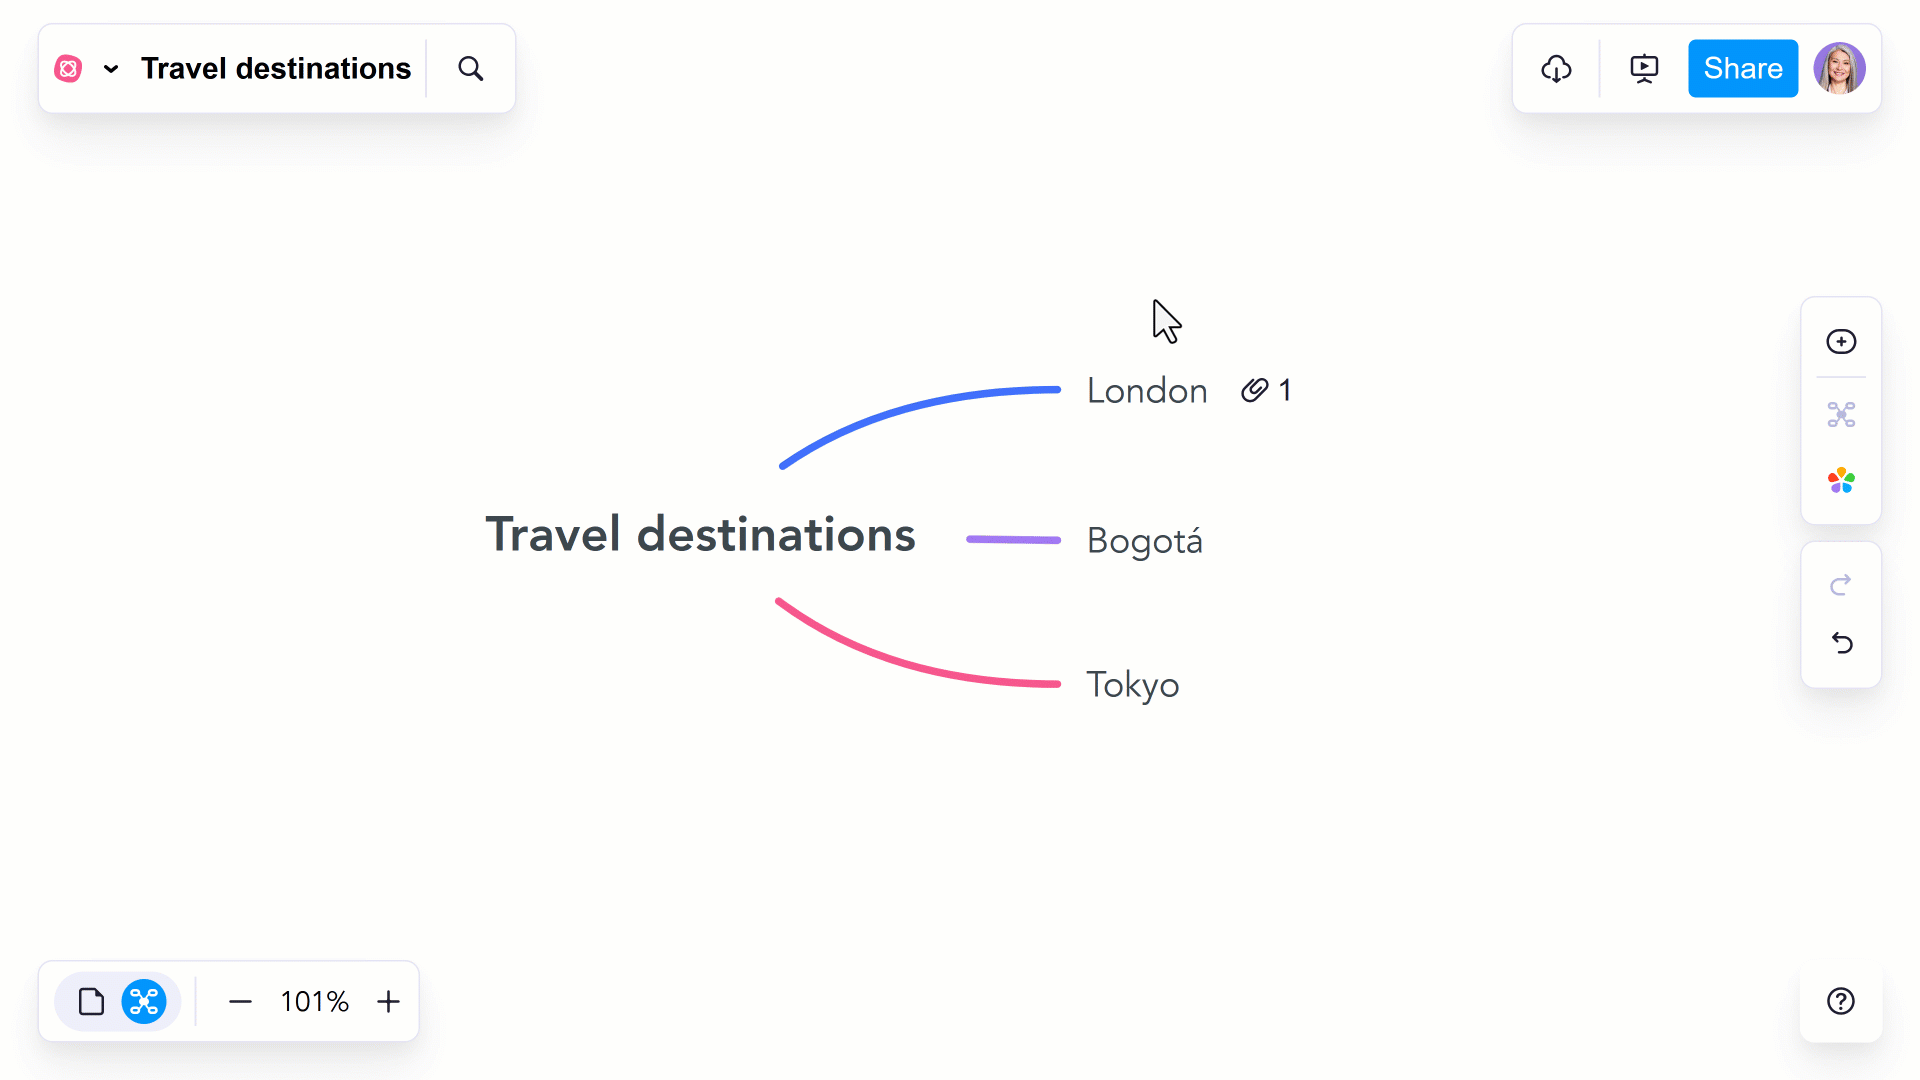Click the pink app logo icon
1920x1080 pixels.
pos(68,68)
